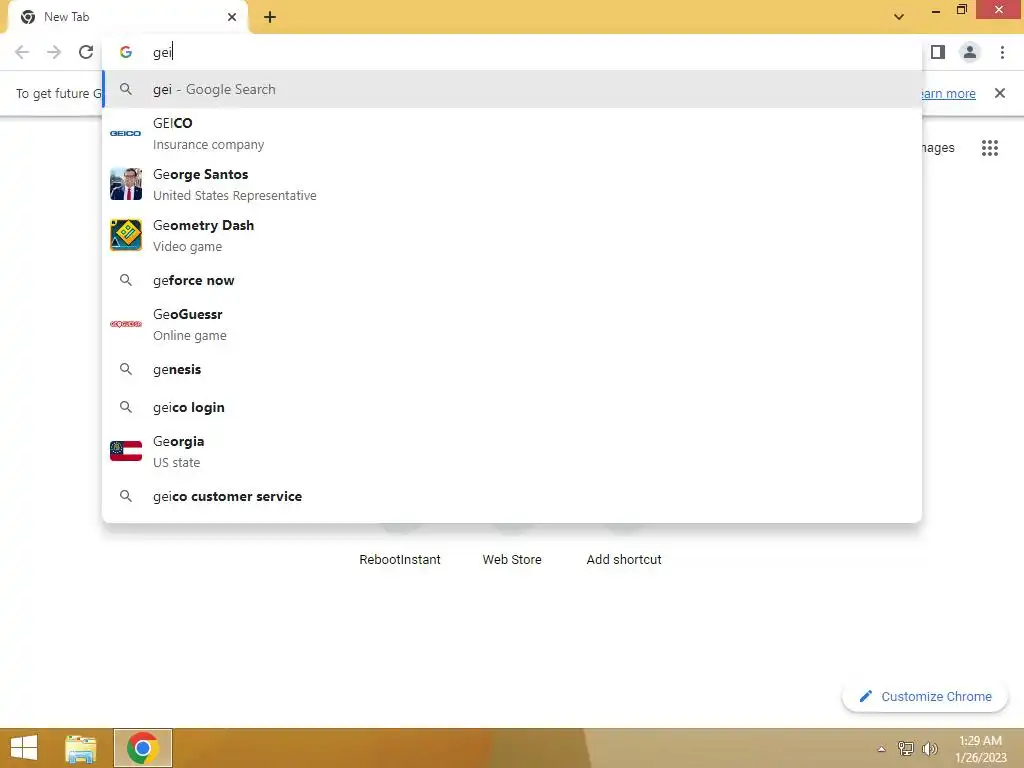Image resolution: width=1024 pixels, height=768 pixels.
Task: Click in the address bar text field
Action: tap(512, 52)
